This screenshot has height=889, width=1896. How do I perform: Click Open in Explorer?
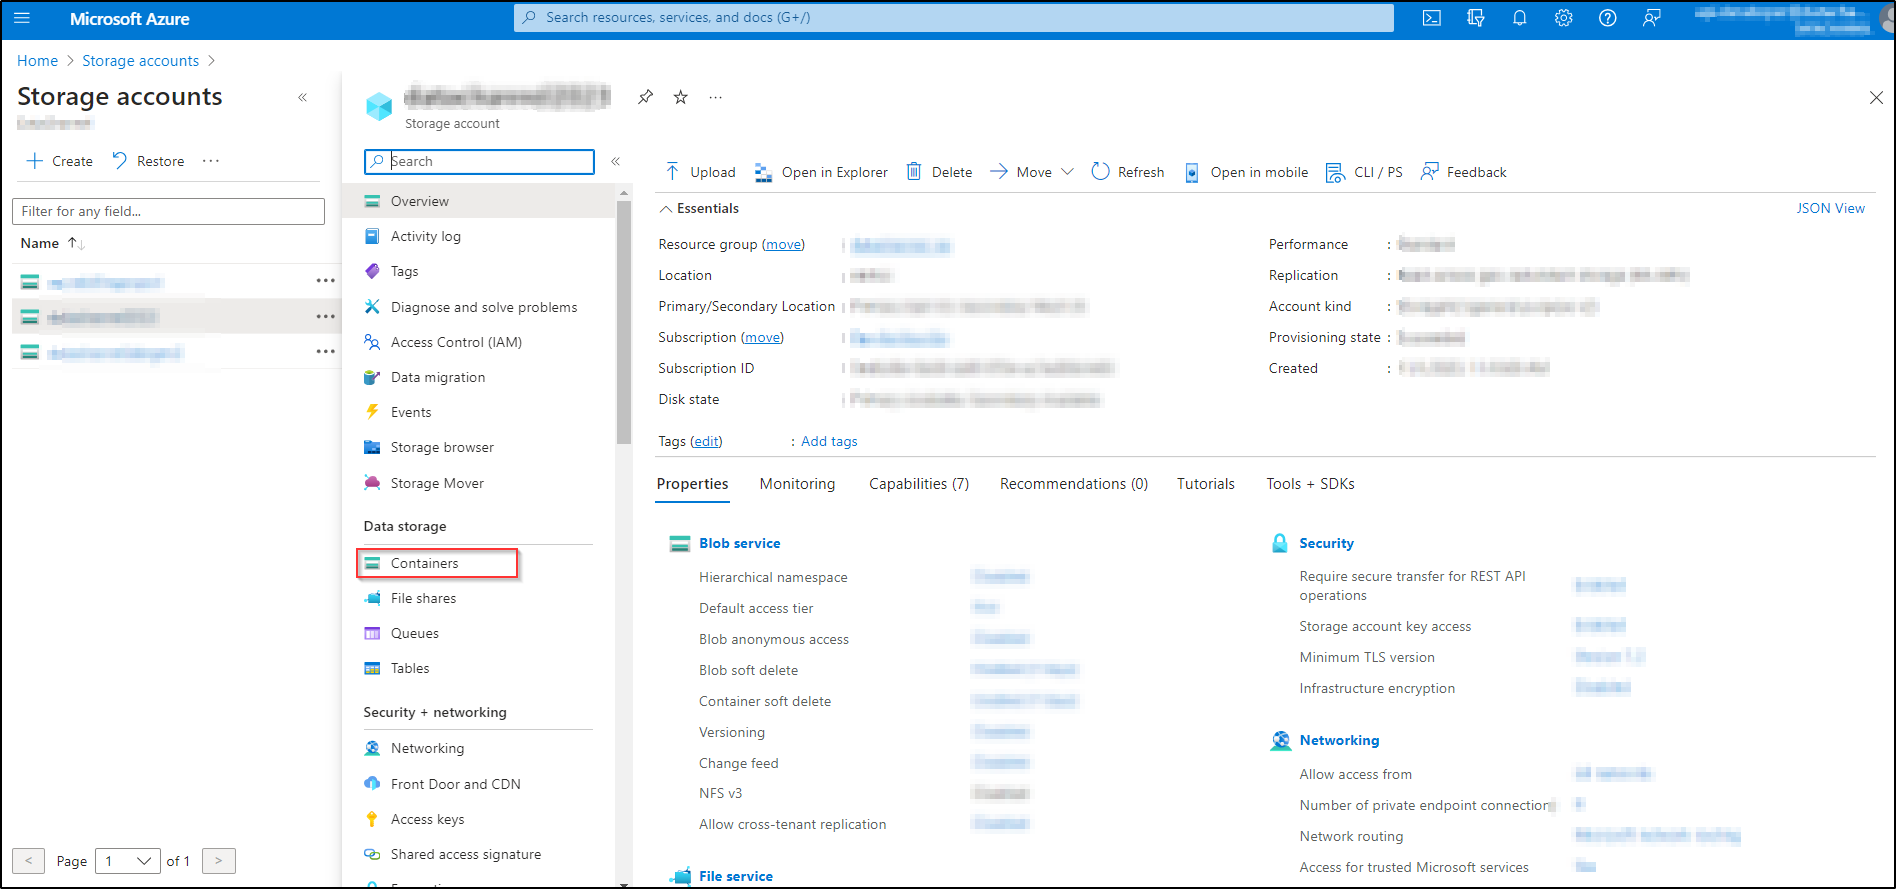821,172
